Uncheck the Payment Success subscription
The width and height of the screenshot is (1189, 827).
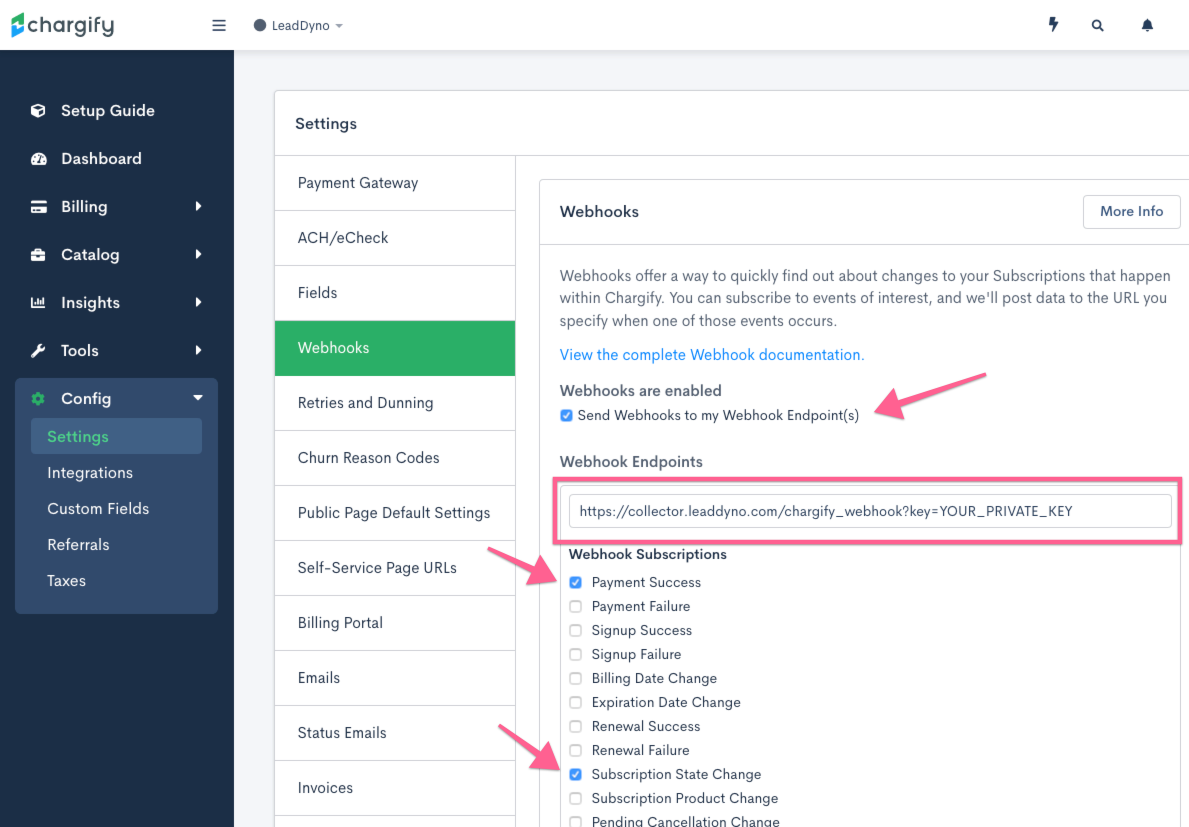point(576,582)
